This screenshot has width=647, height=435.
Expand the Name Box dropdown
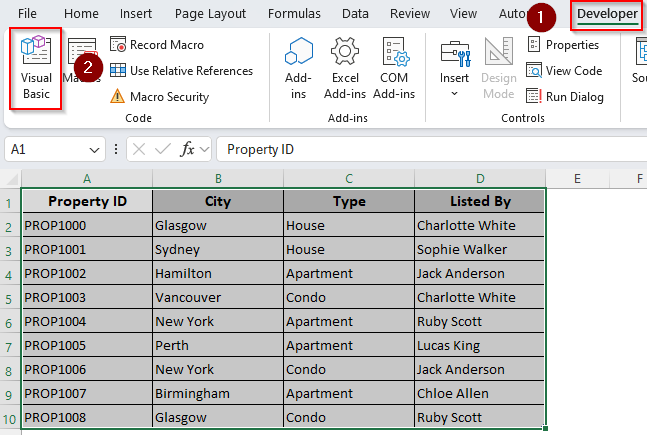(x=94, y=150)
